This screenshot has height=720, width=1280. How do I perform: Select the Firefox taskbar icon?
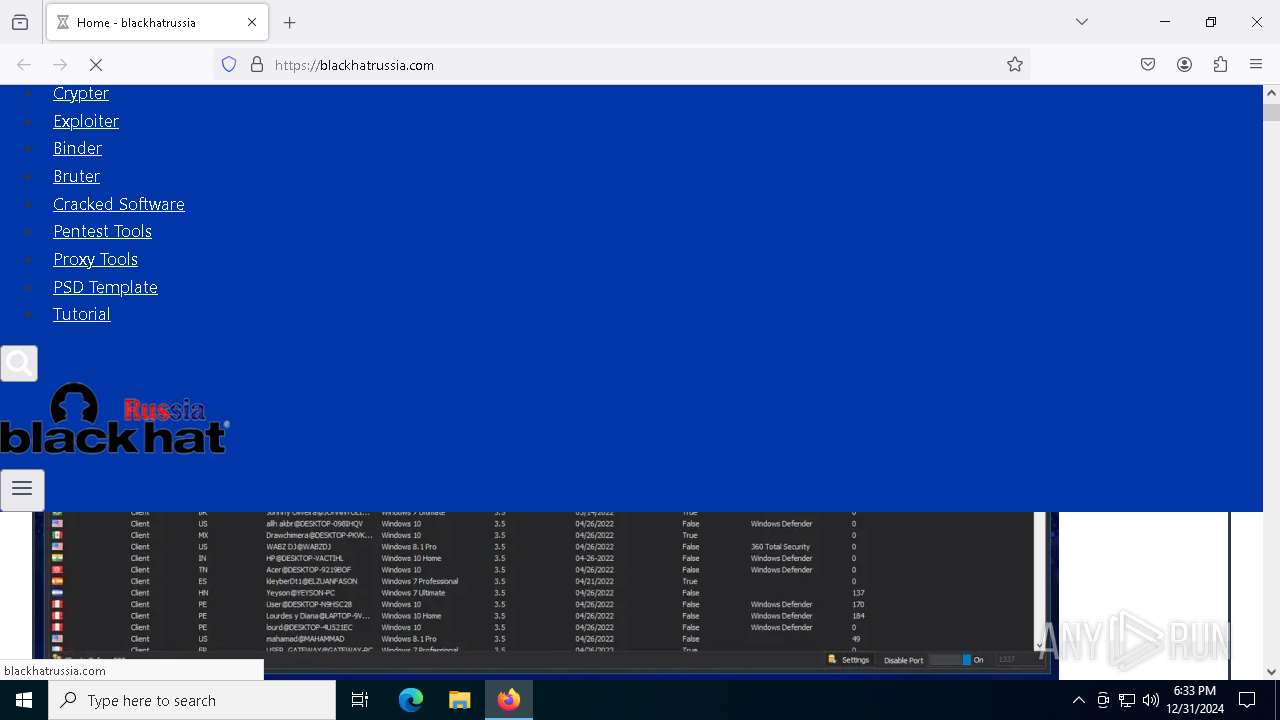click(x=509, y=700)
